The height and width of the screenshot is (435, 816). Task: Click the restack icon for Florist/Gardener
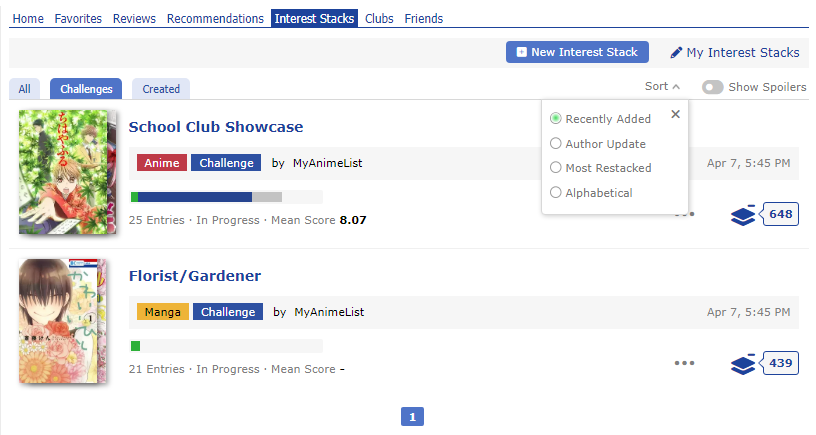click(743, 364)
